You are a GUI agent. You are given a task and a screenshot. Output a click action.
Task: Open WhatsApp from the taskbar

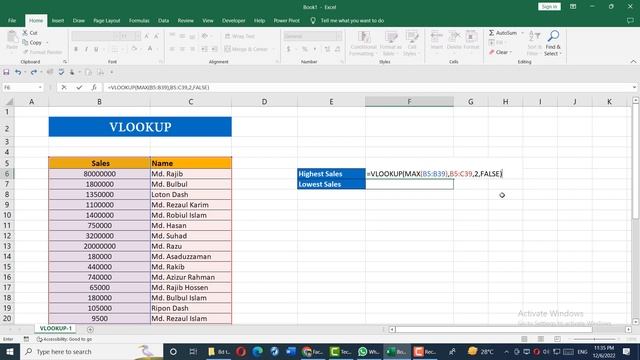(368, 351)
